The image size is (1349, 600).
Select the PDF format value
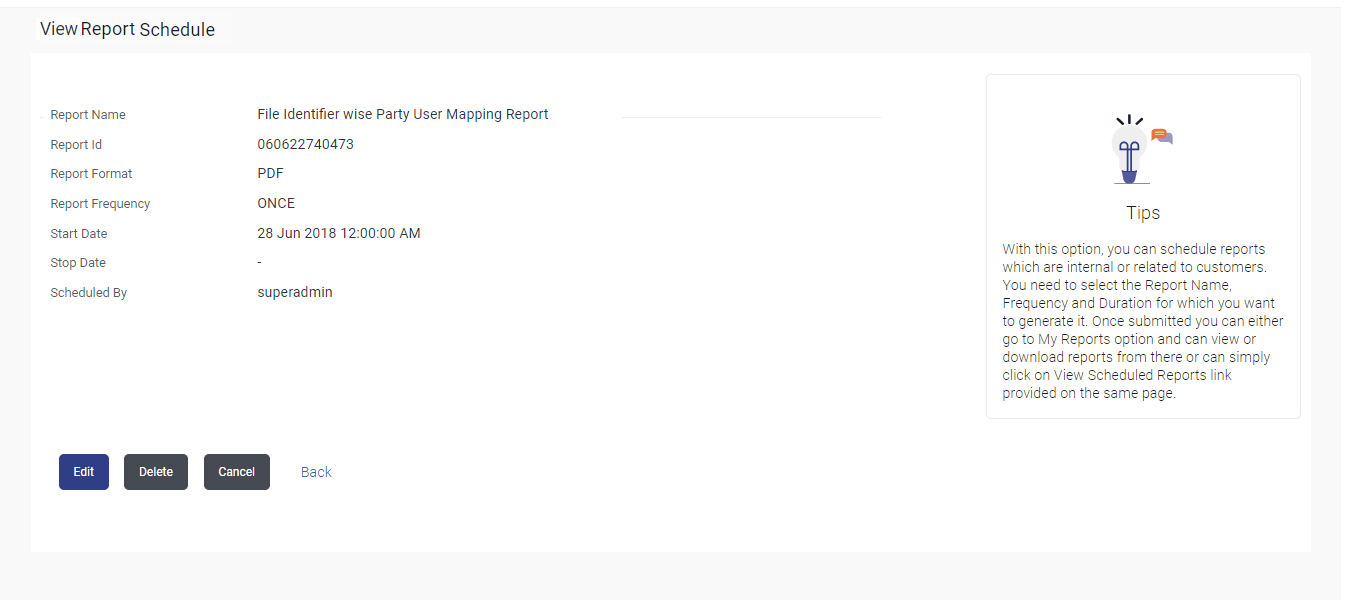[x=270, y=173]
